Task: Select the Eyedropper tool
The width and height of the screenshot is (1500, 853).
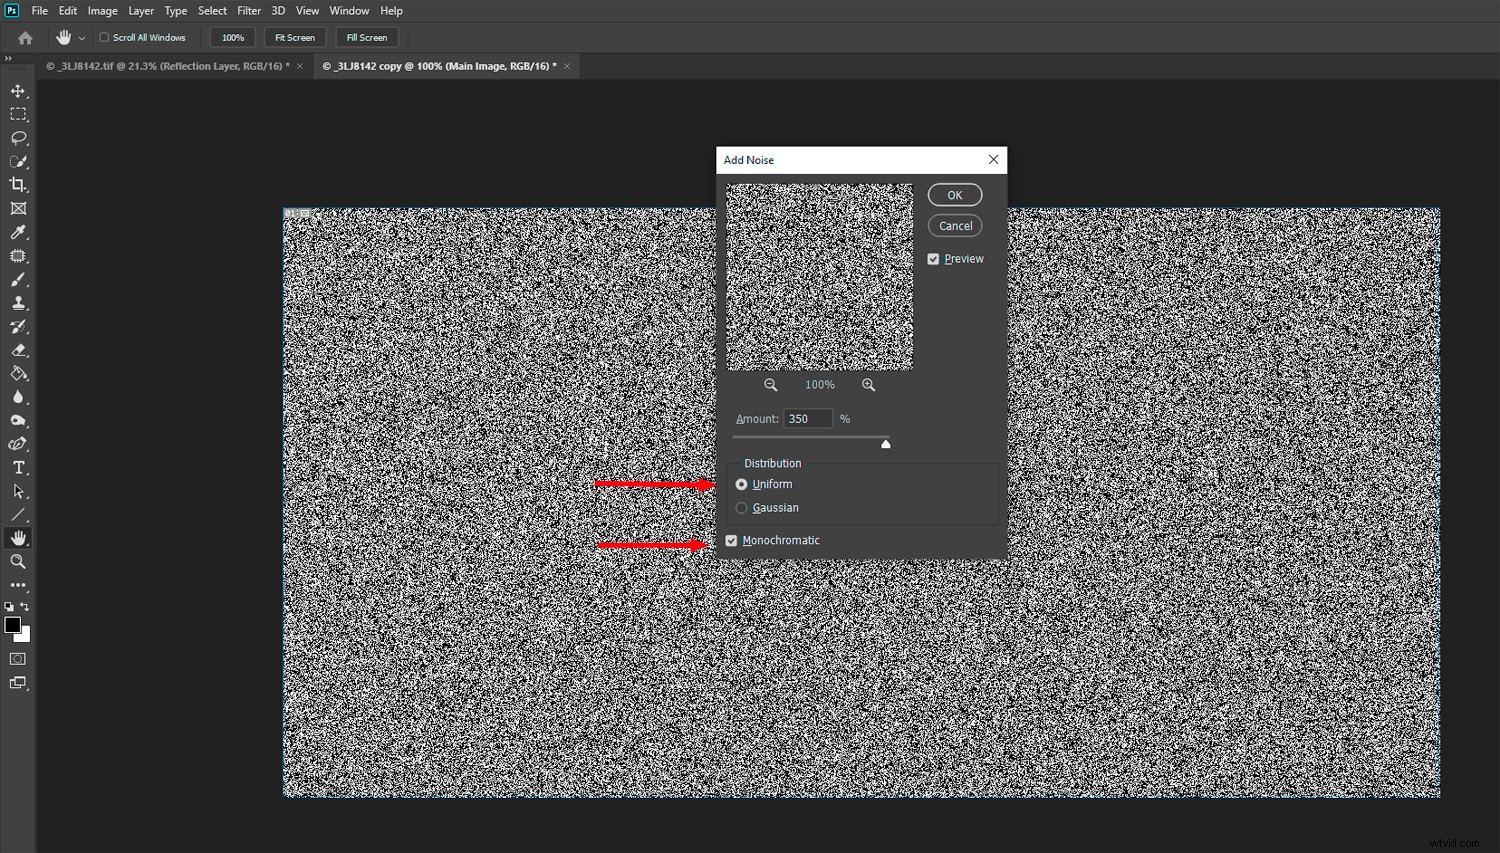Action: pyautogui.click(x=18, y=232)
